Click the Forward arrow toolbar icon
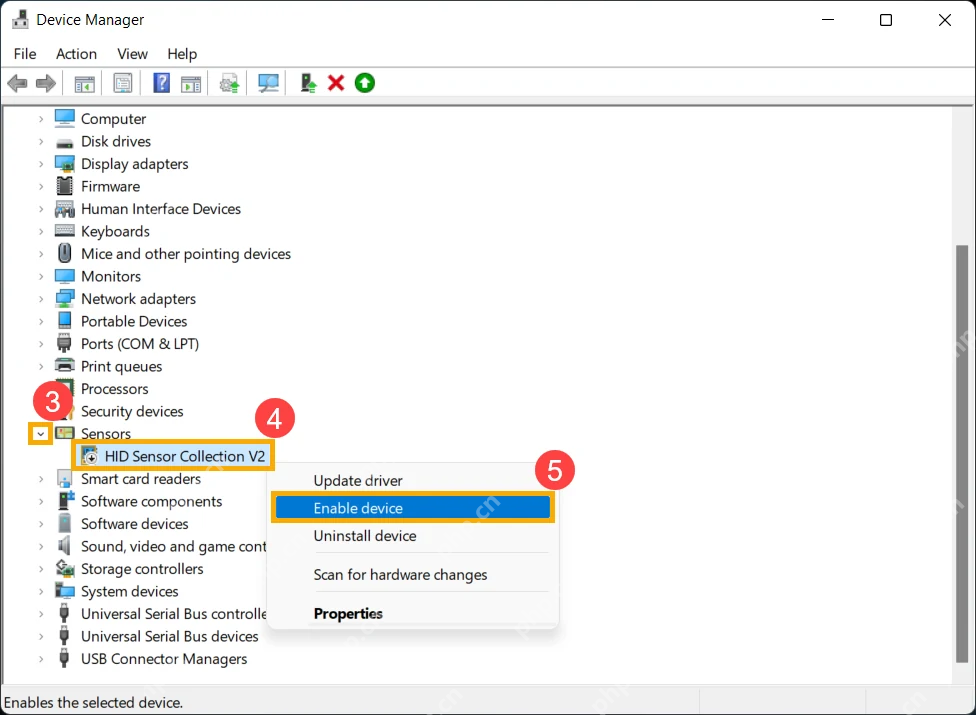Viewport: 976px width, 715px height. pyautogui.click(x=45, y=83)
